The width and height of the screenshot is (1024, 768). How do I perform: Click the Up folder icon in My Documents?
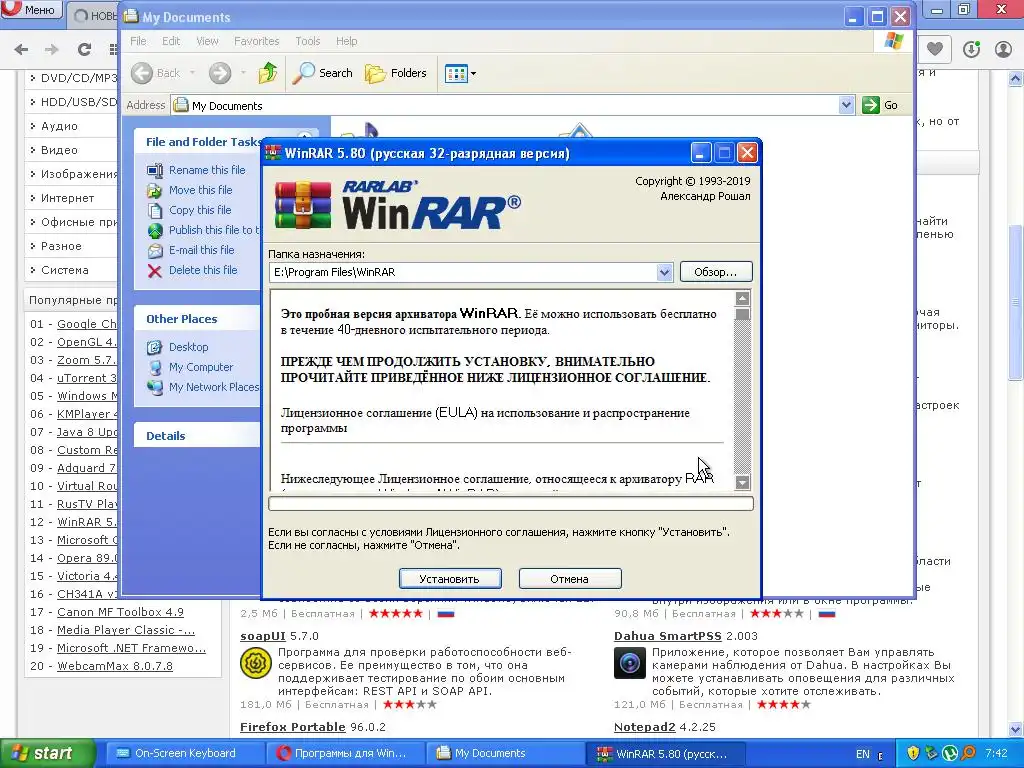pos(267,73)
